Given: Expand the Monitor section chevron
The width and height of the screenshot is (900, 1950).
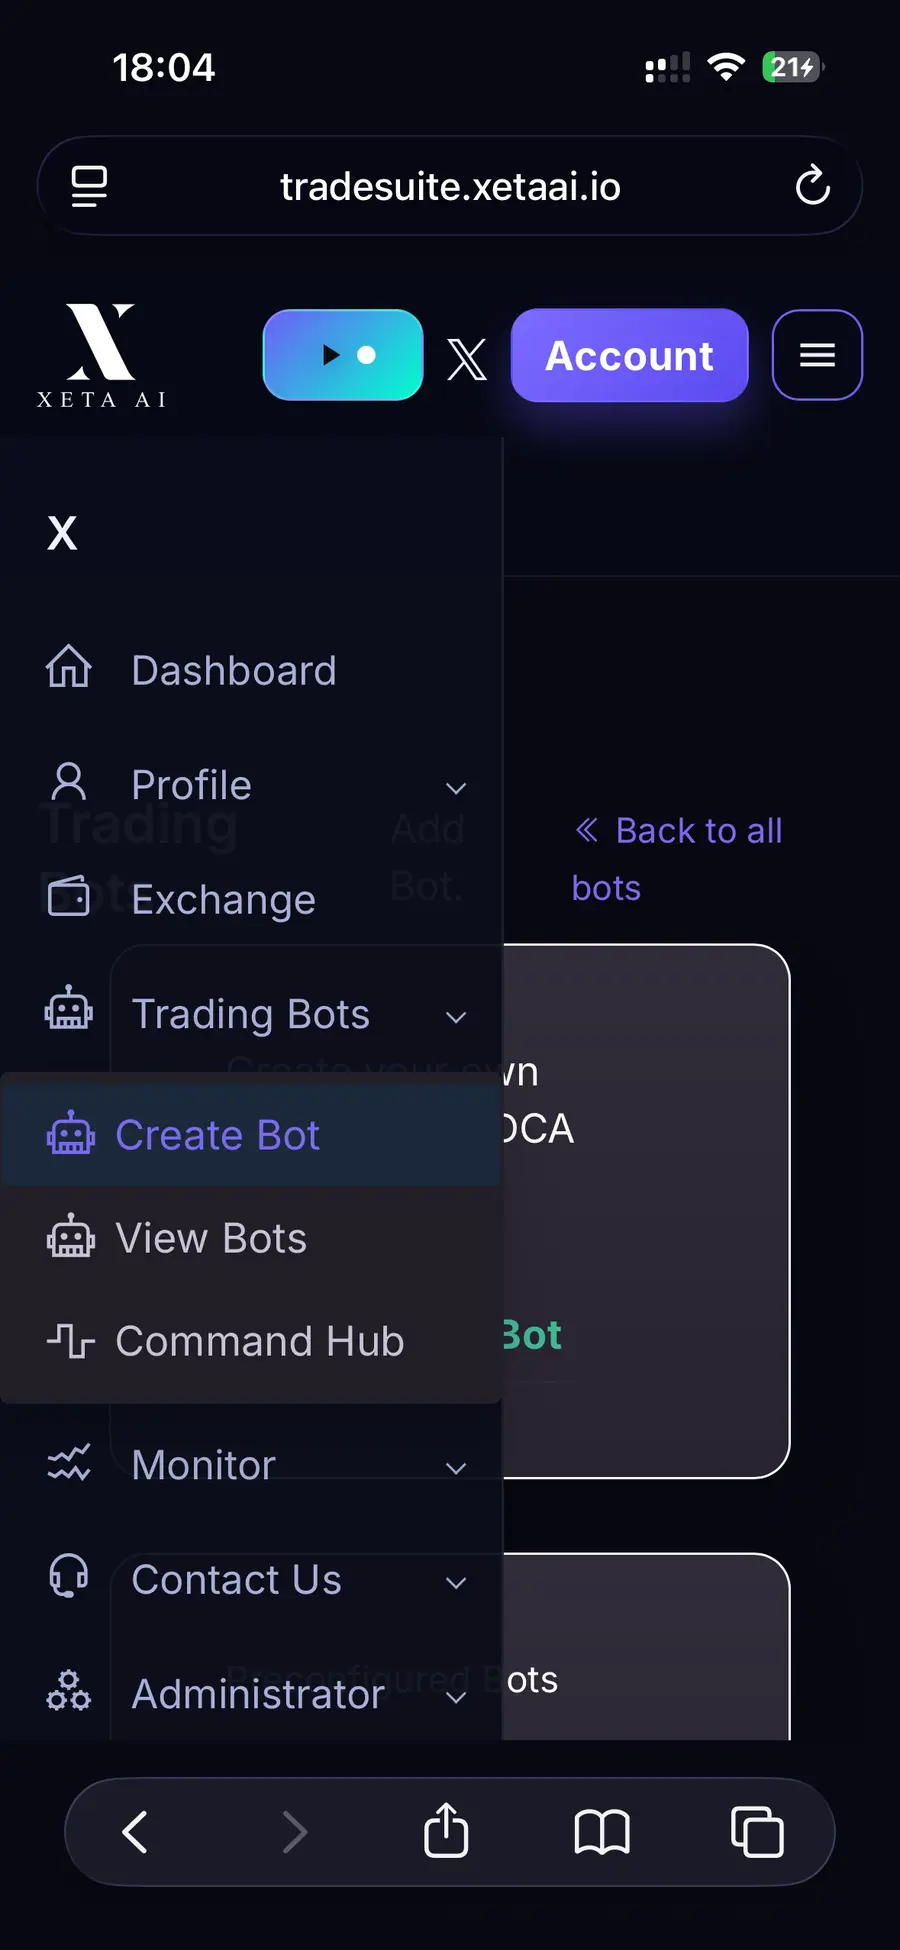Looking at the screenshot, I should (456, 1468).
